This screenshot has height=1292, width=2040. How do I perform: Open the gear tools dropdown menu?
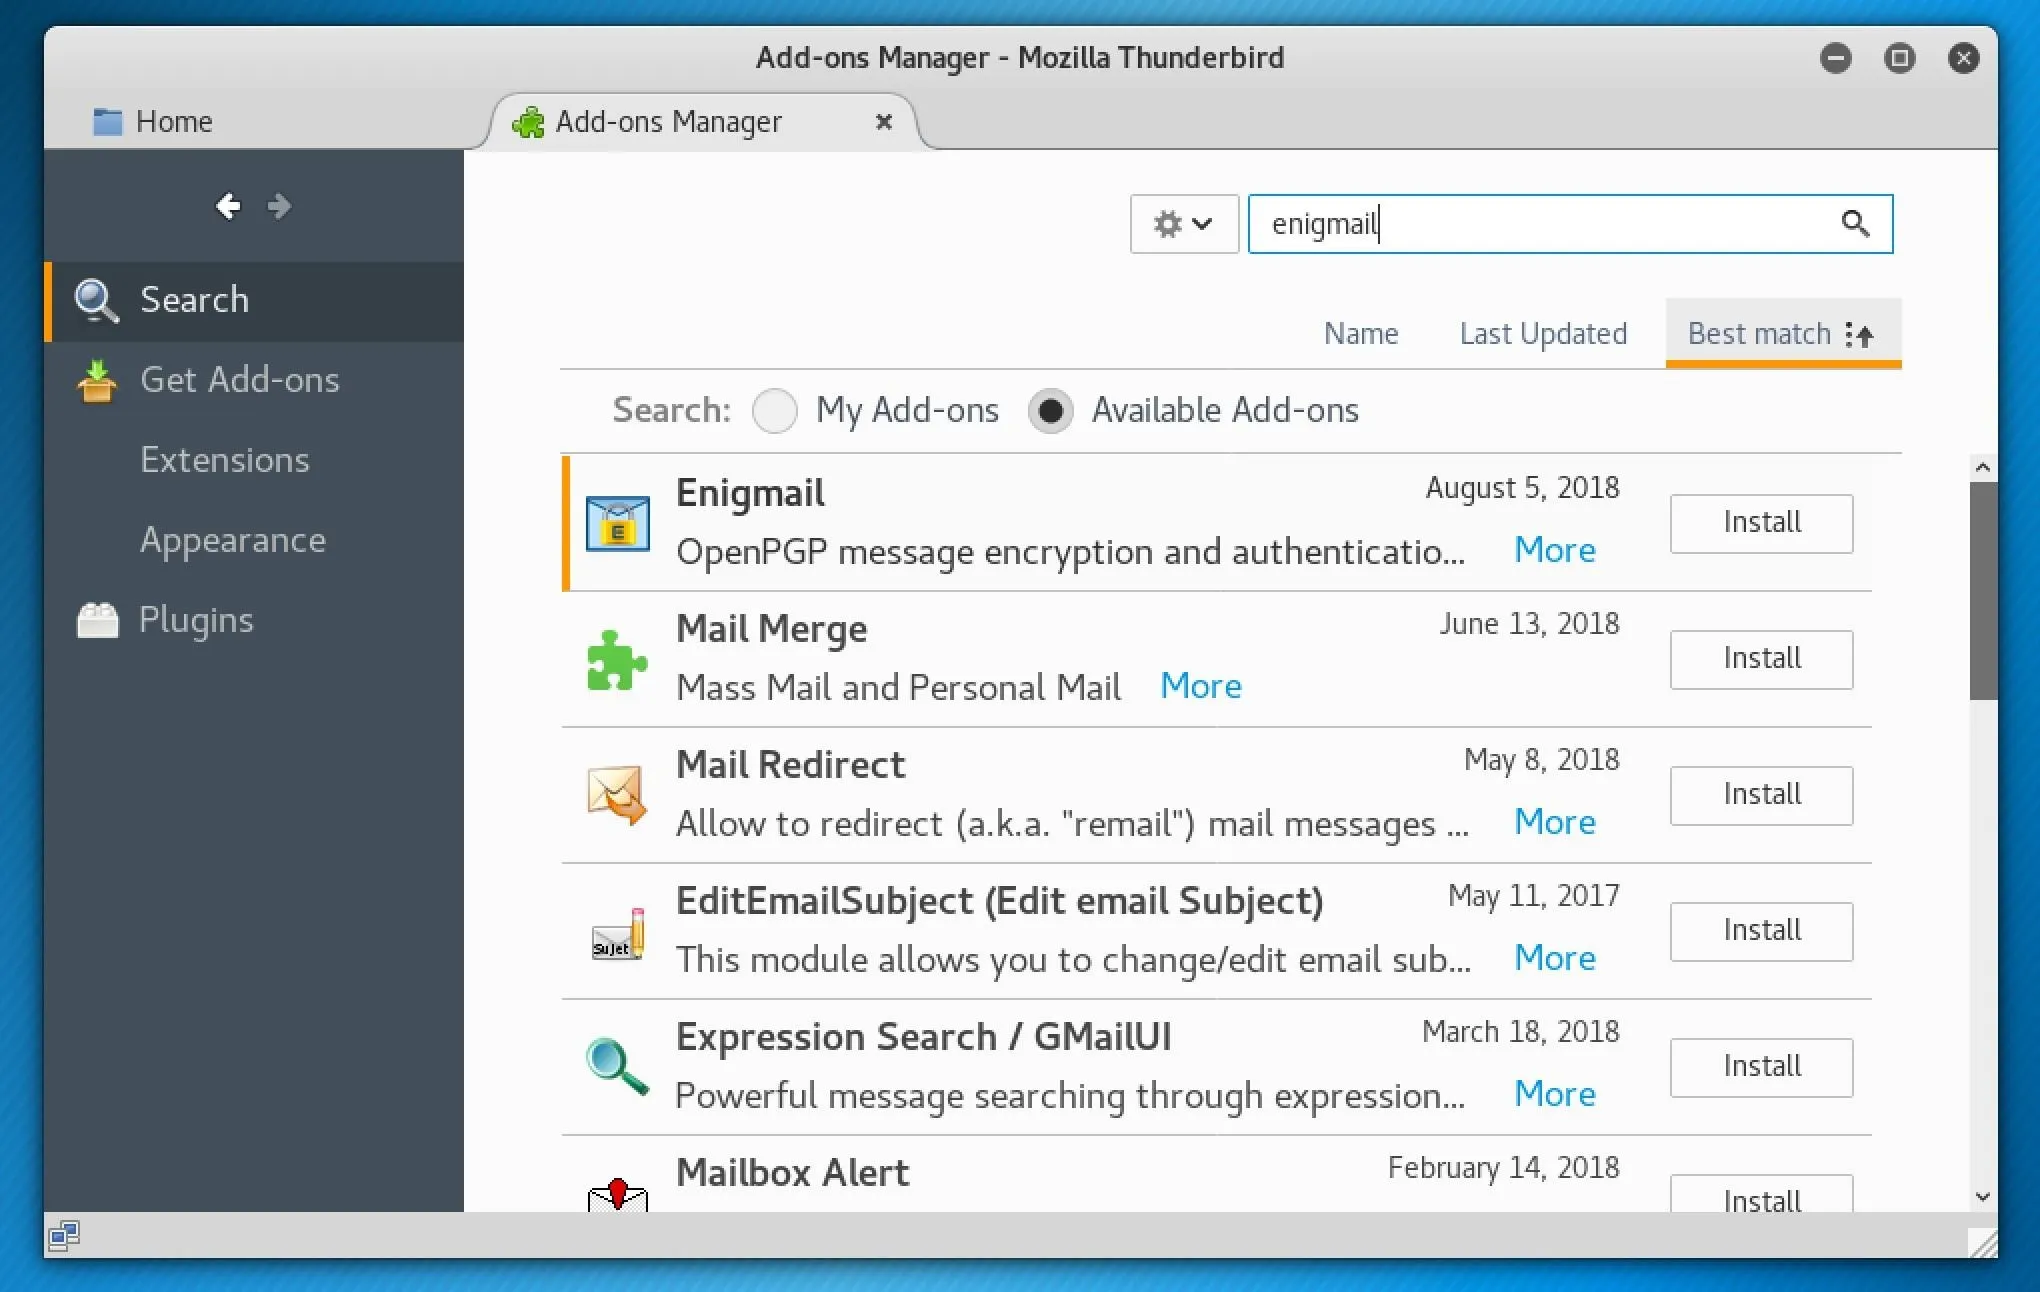tap(1184, 223)
